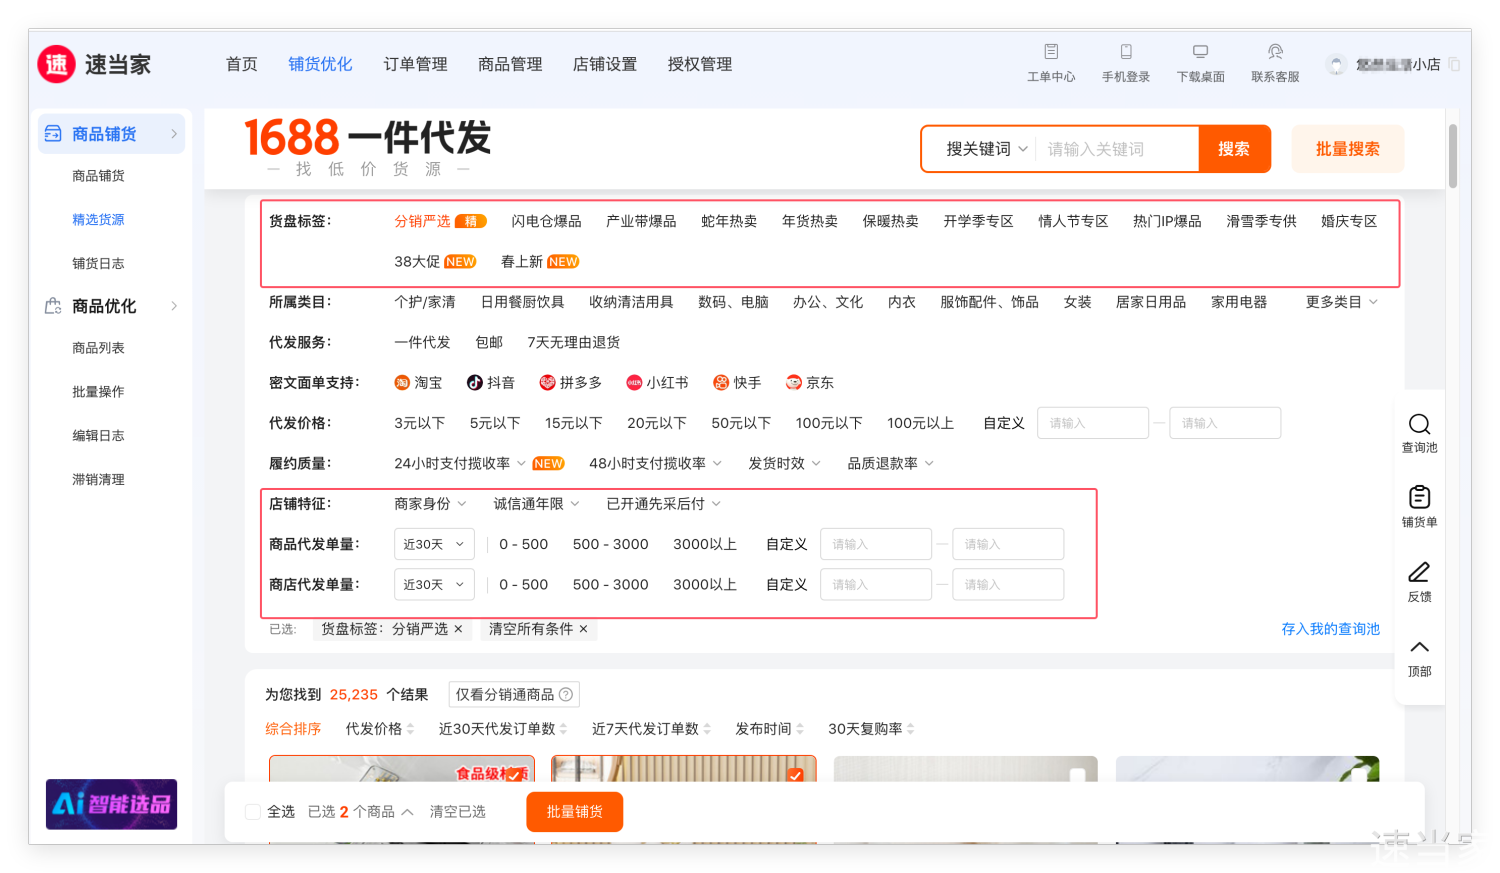Viewport: 1500px width, 873px height.
Task: Click the 反馈 feedback pencil icon
Action: coord(1419,573)
